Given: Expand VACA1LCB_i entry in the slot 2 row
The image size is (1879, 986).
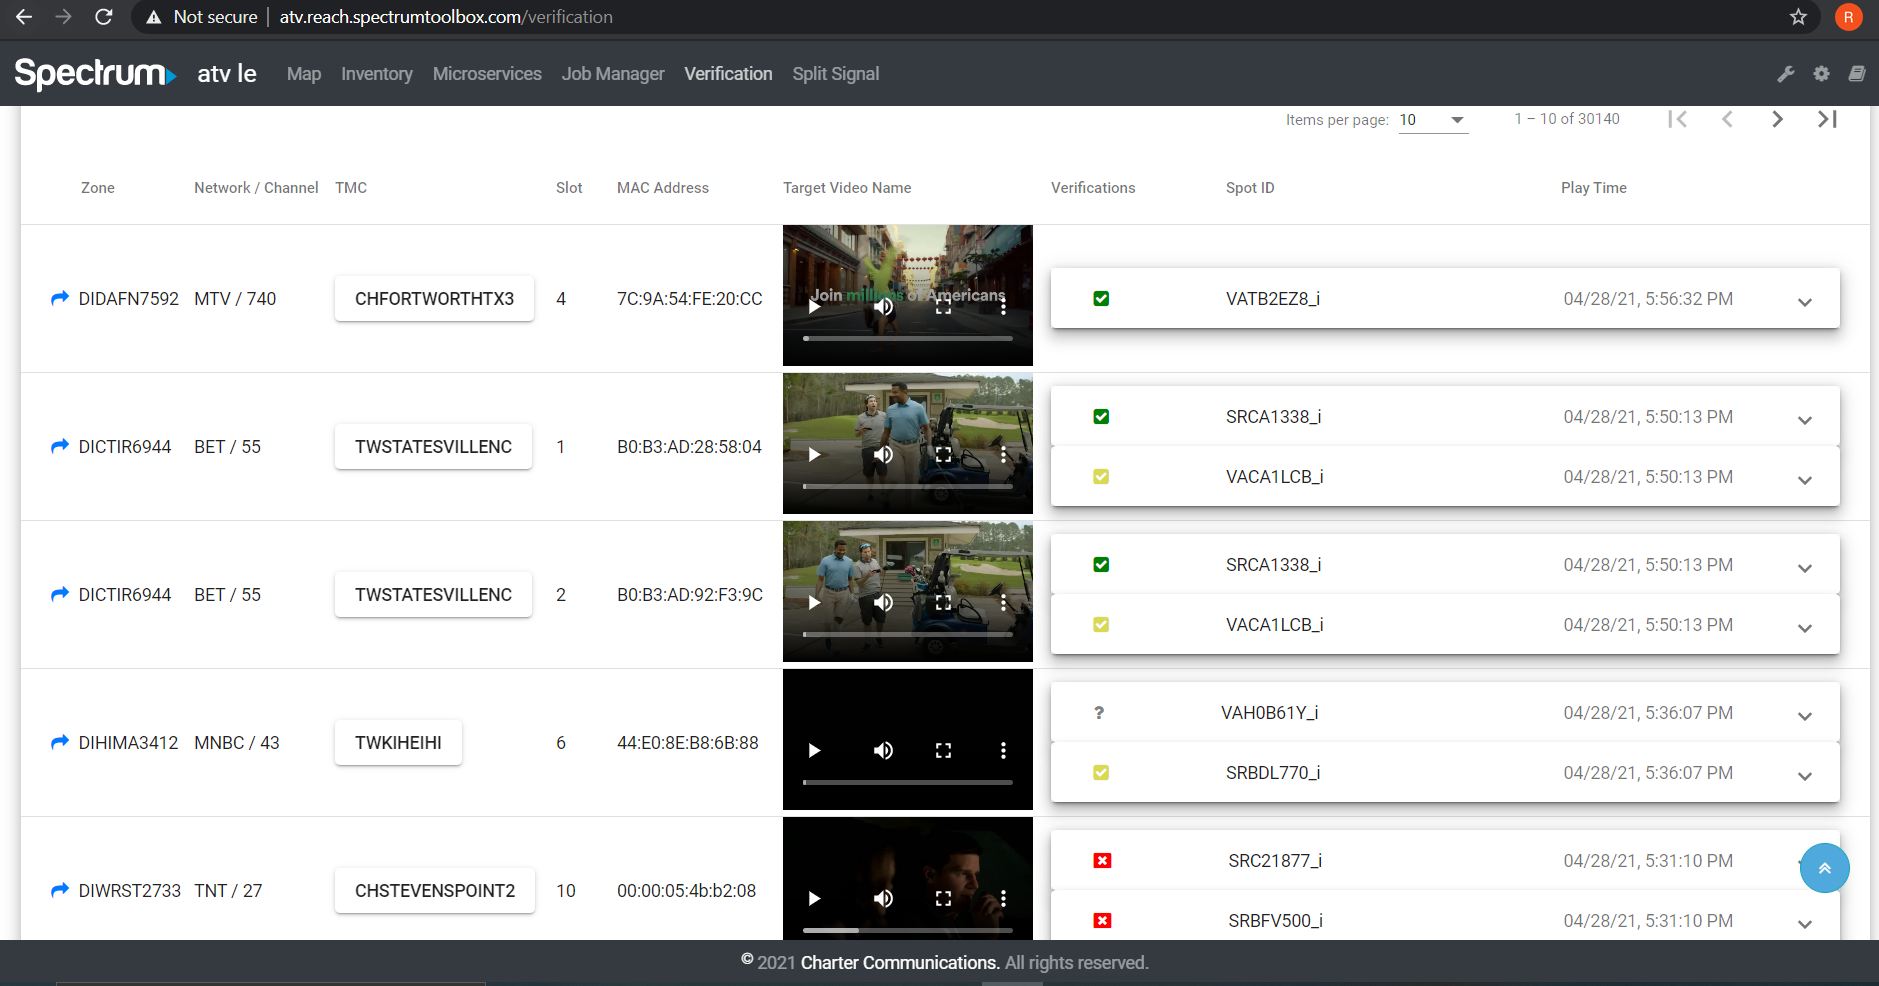Looking at the screenshot, I should coord(1805,628).
